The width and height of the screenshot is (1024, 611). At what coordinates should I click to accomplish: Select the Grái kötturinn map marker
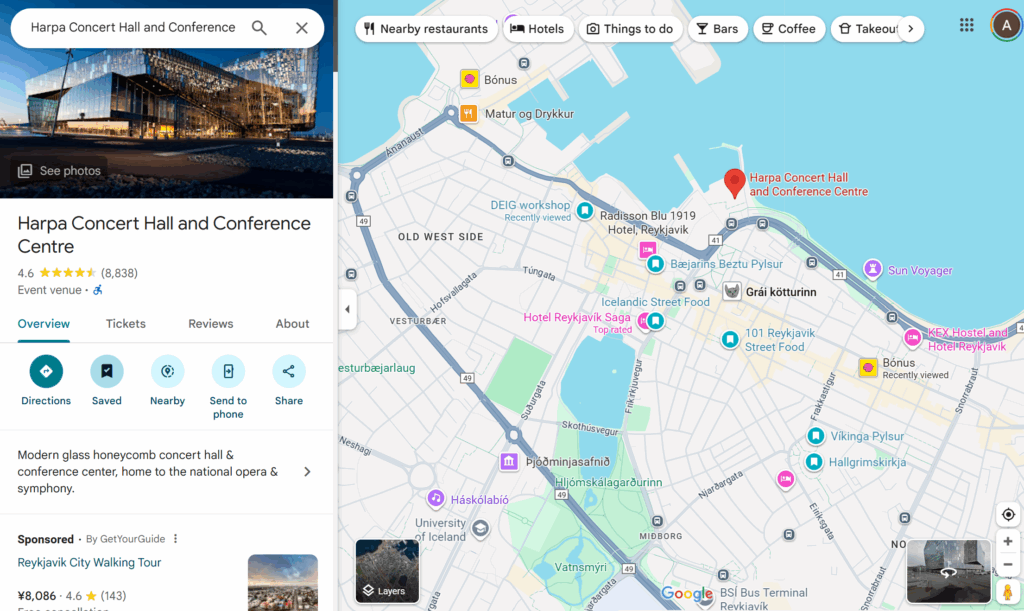[x=731, y=291]
